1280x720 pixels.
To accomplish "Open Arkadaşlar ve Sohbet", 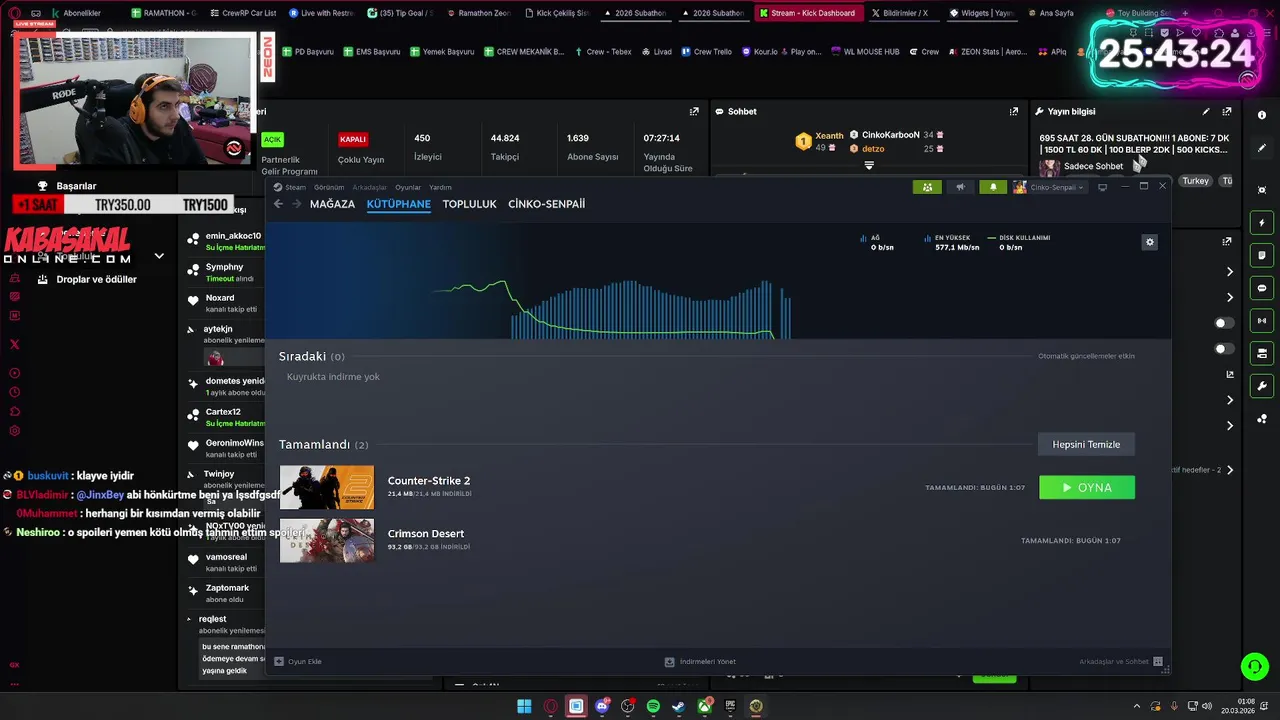I will click(x=1121, y=661).
